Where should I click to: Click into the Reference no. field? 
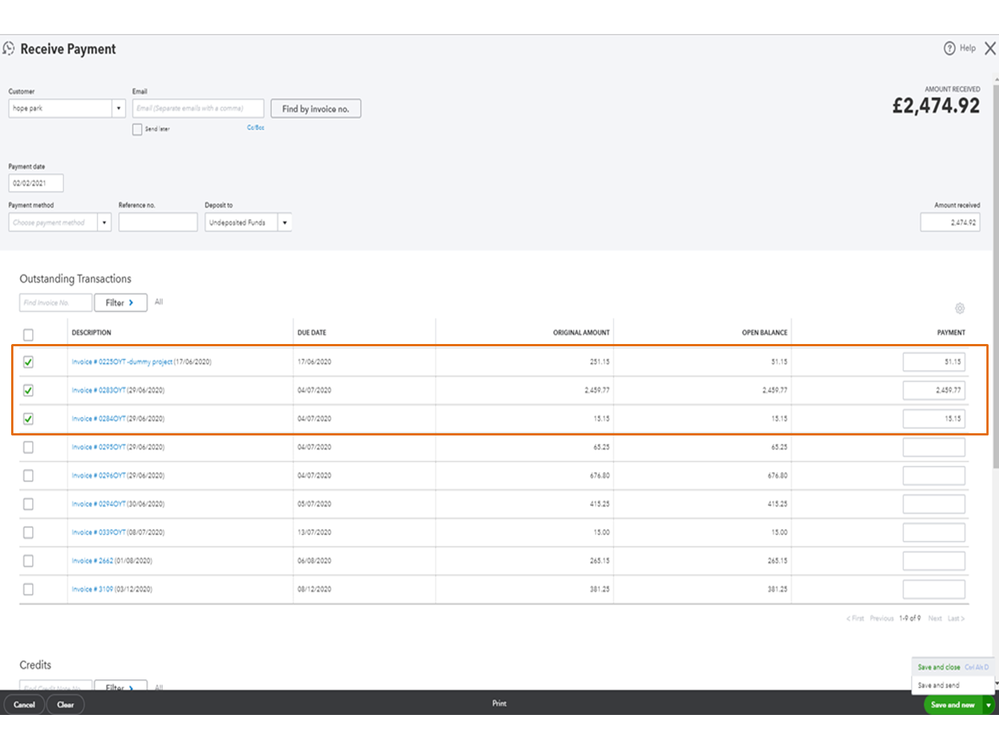coord(157,223)
